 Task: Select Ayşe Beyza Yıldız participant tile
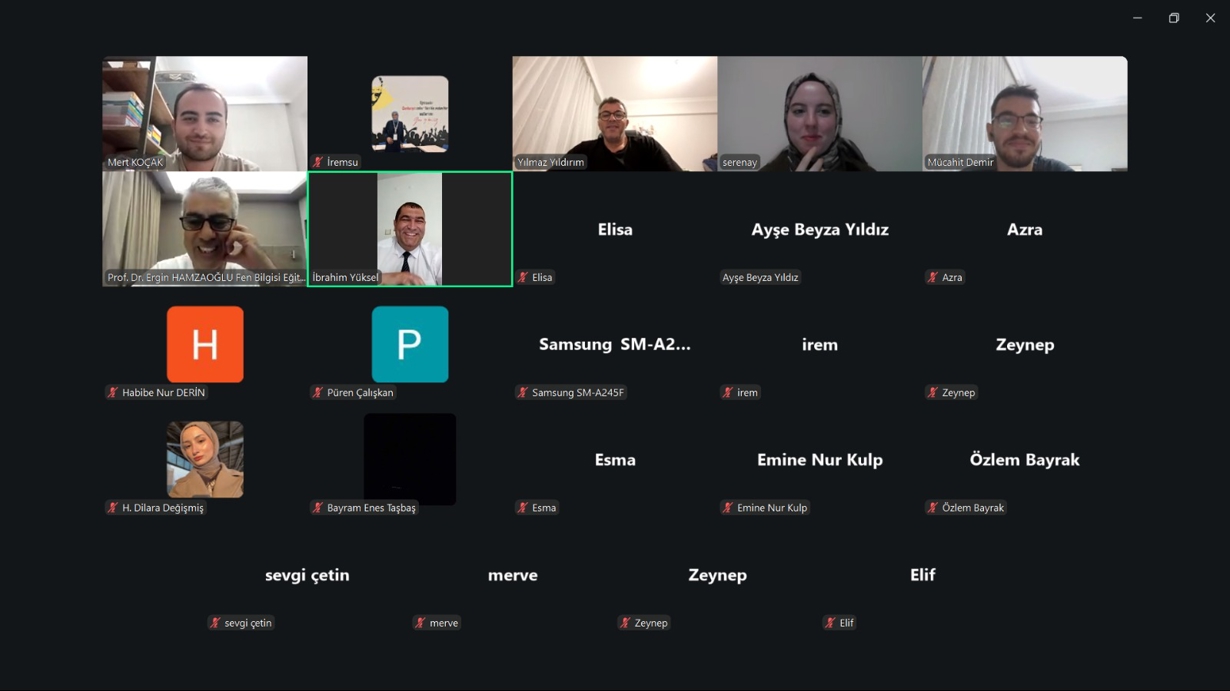tap(820, 229)
